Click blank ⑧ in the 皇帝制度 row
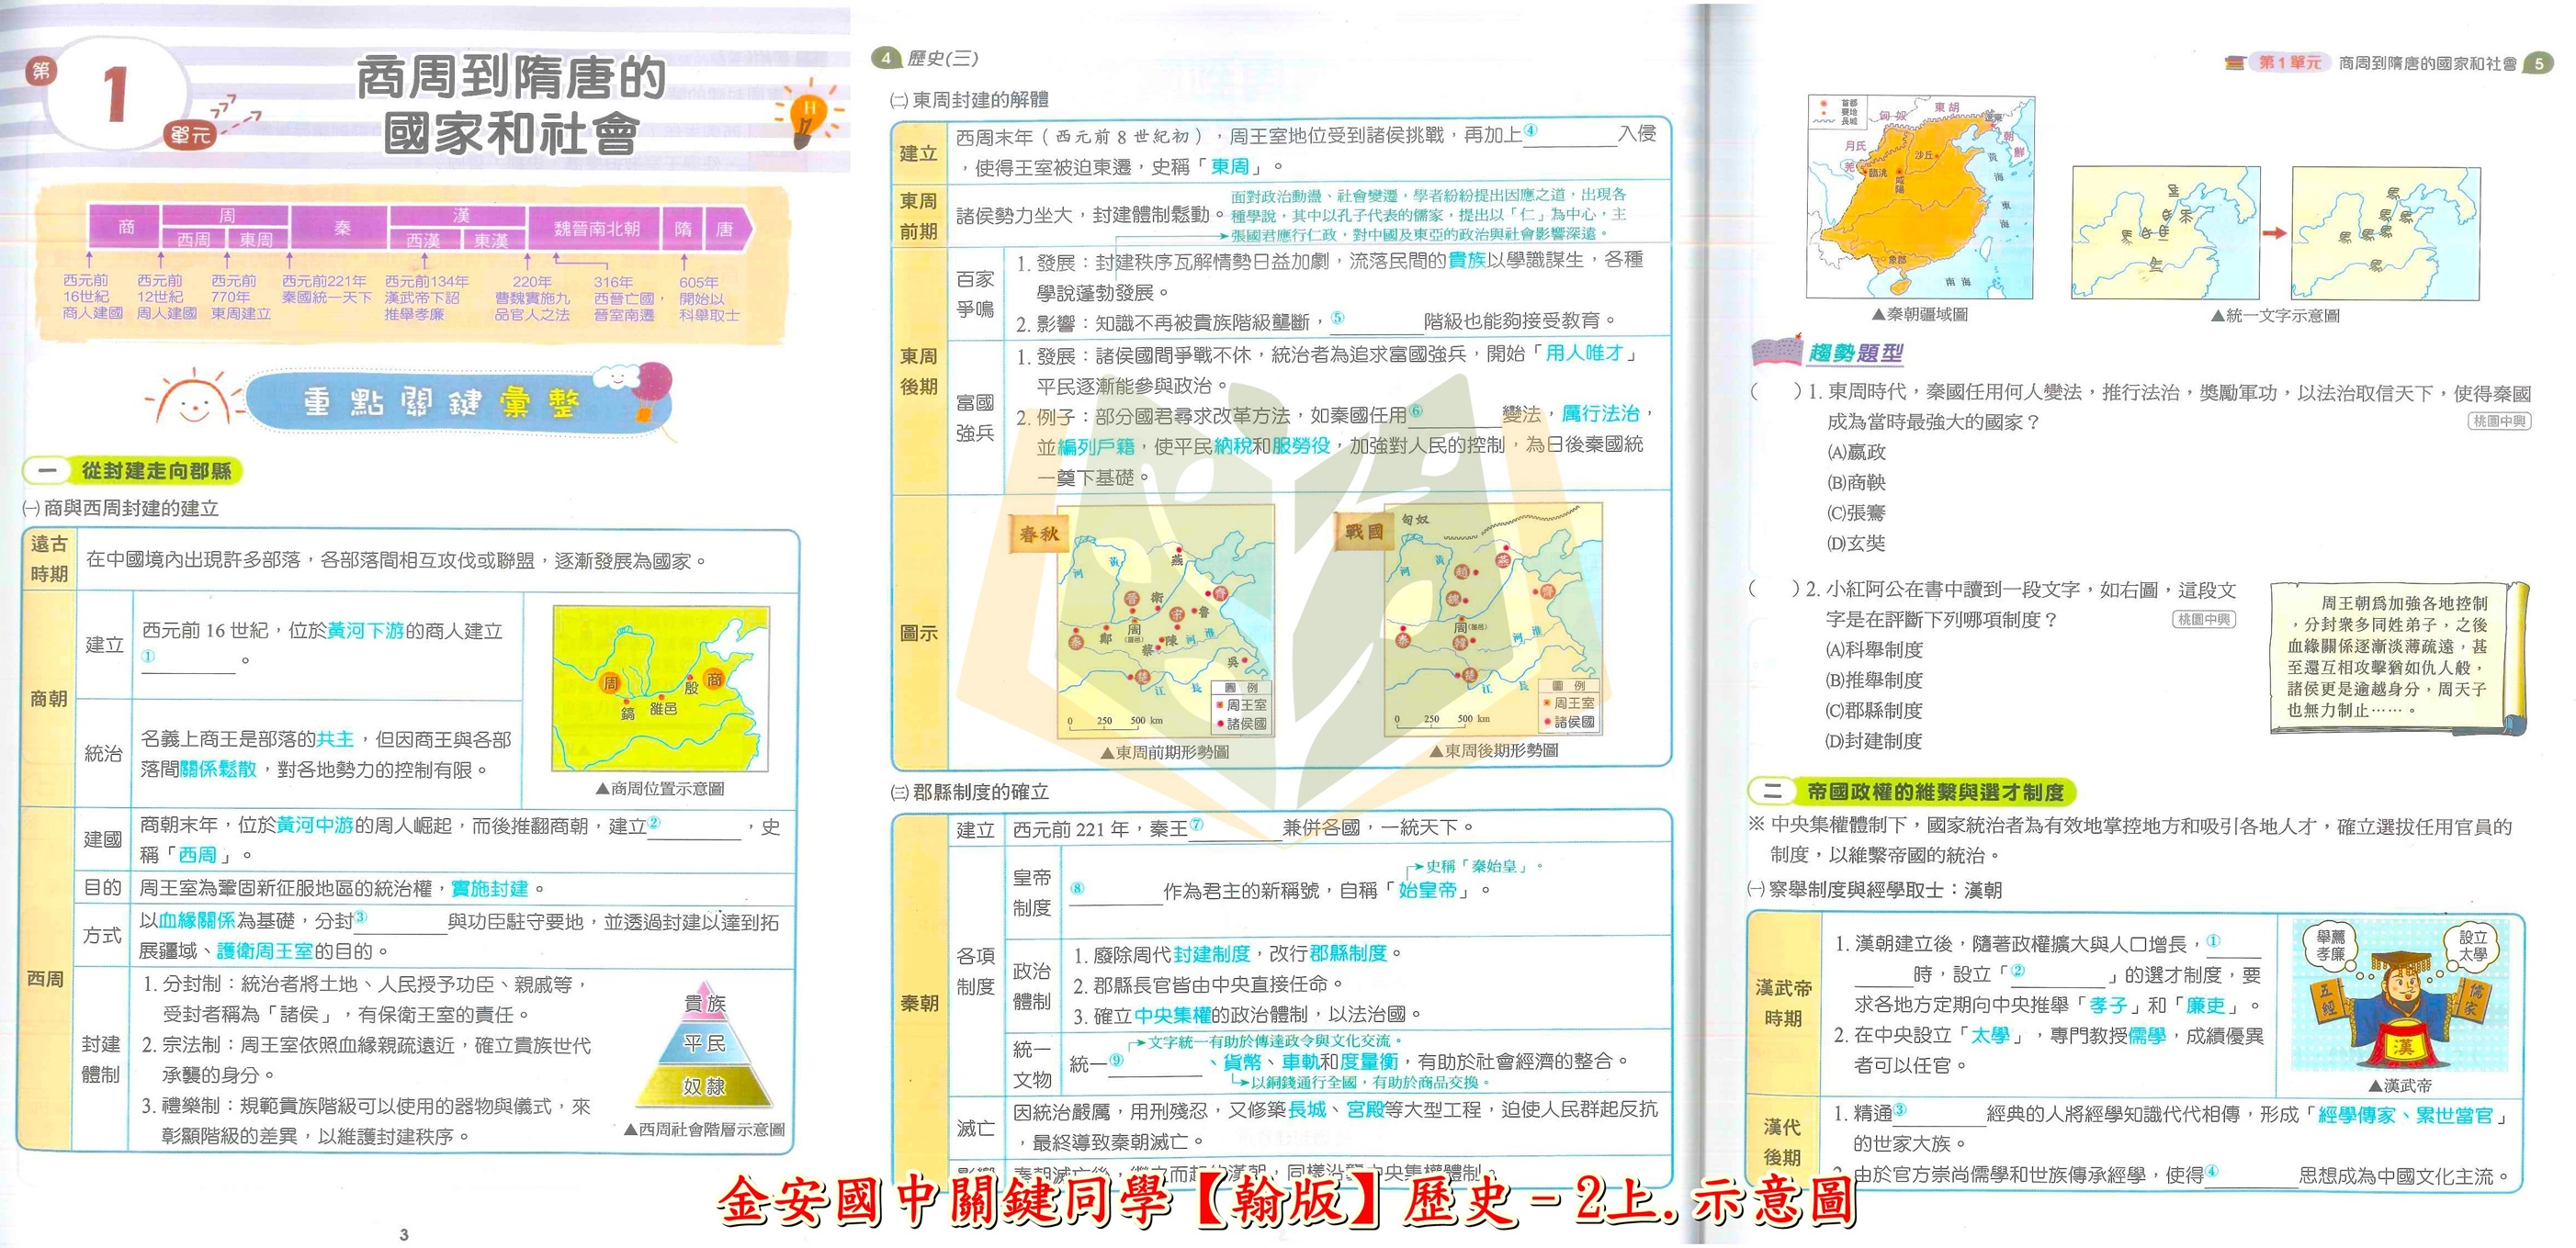 (x=1115, y=892)
